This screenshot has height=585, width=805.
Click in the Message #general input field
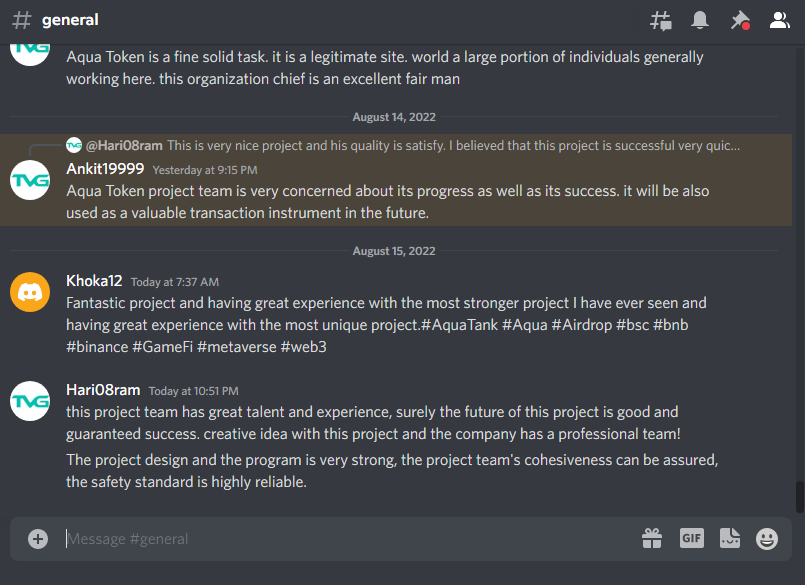(x=349, y=539)
